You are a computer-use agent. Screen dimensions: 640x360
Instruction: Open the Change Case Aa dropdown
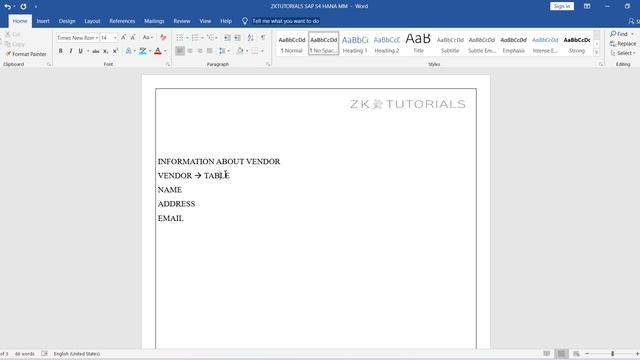[148, 38]
